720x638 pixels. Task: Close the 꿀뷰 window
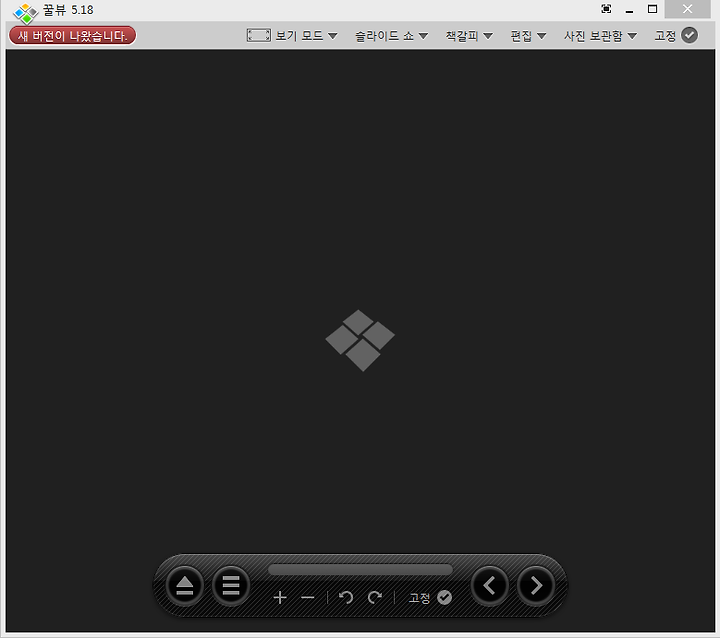point(687,9)
